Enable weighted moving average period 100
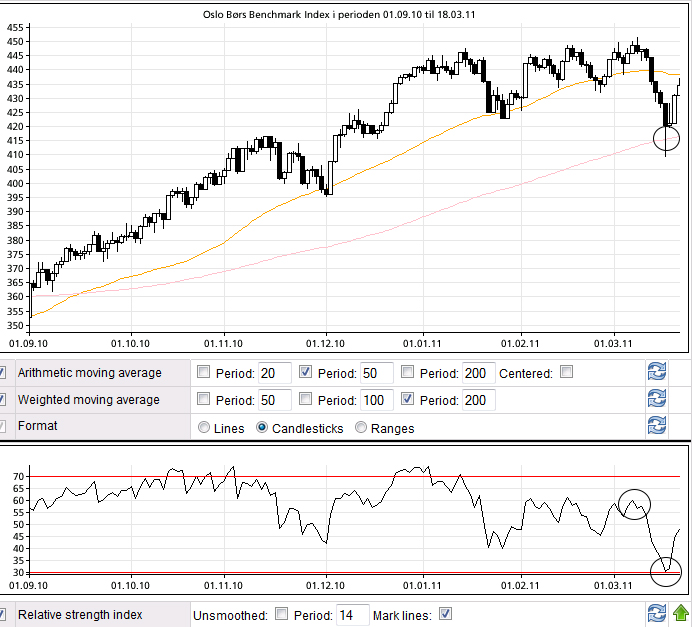This screenshot has width=692, height=627. click(307, 400)
